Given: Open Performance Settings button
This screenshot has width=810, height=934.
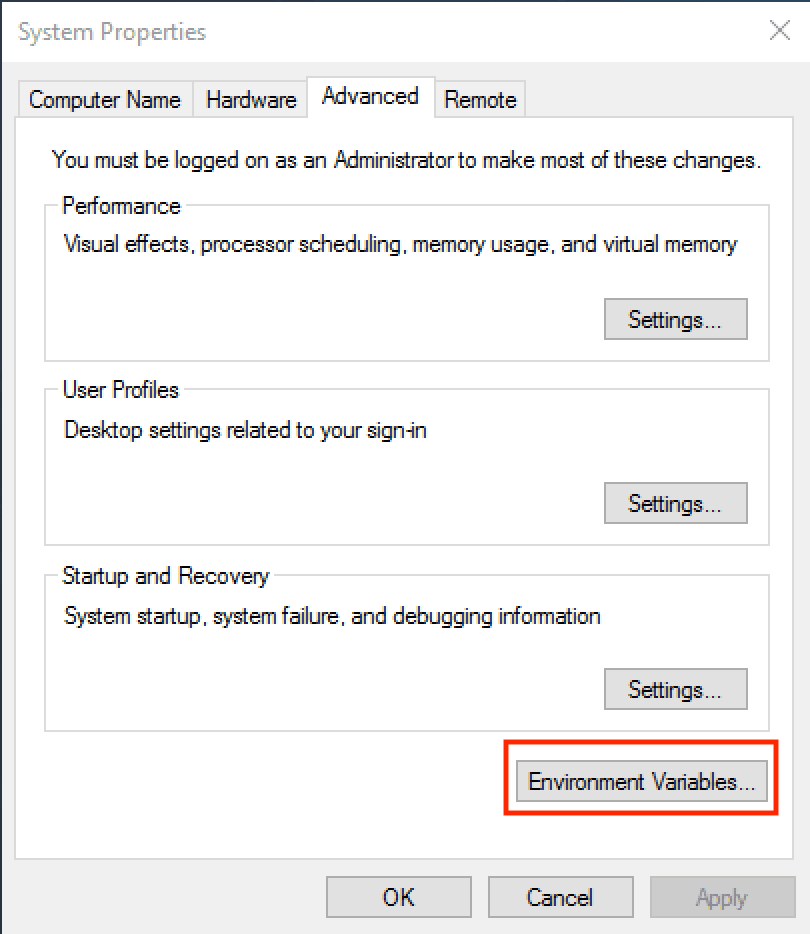Looking at the screenshot, I should point(675,320).
